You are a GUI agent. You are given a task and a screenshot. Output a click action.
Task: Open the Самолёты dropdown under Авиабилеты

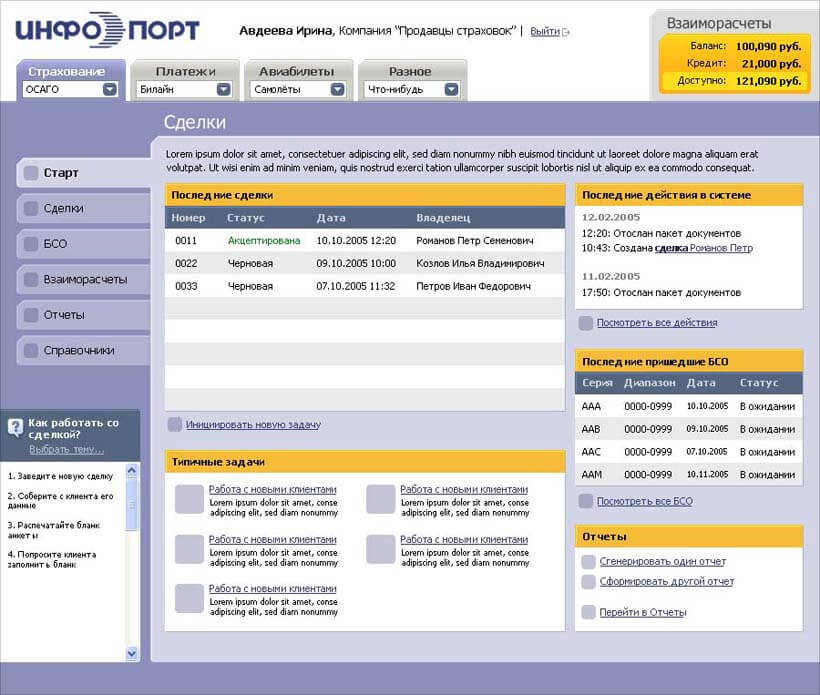[x=338, y=89]
